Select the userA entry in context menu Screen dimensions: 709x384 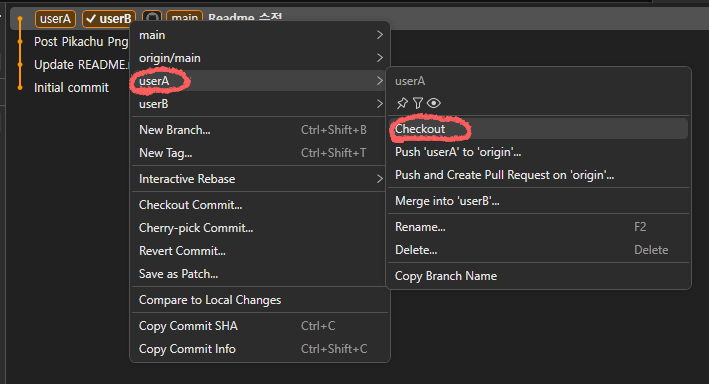pyautogui.click(x=260, y=81)
